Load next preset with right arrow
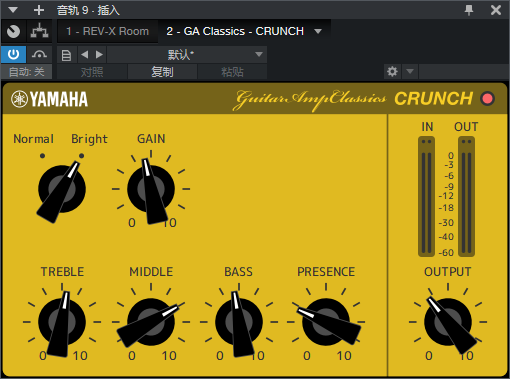 pyautogui.click(x=99, y=54)
